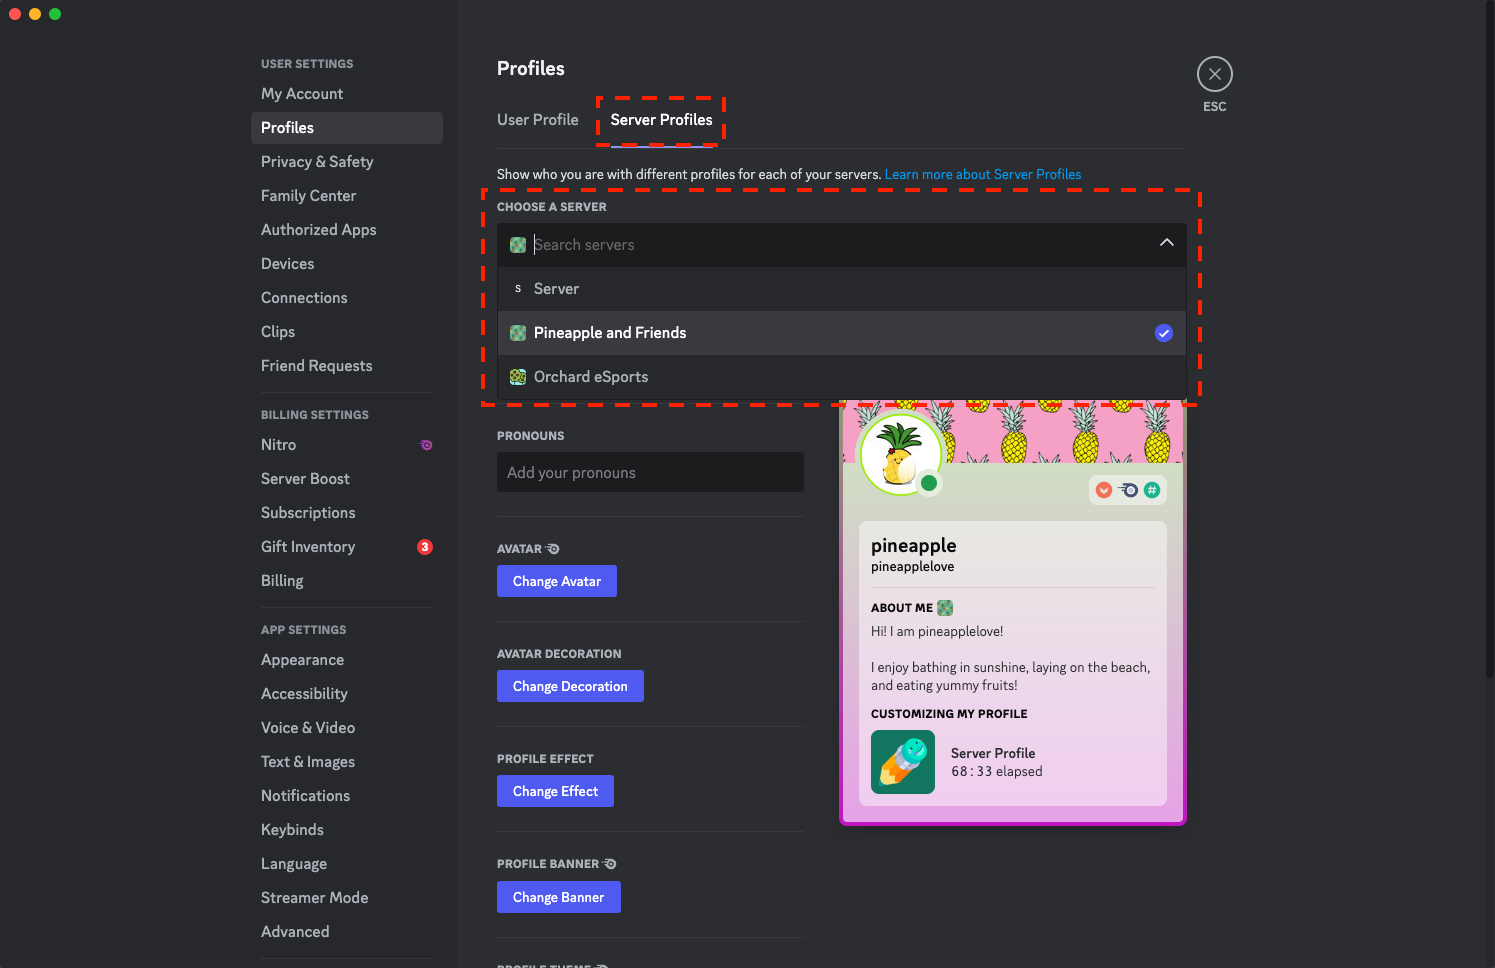The image size is (1495, 968).
Task: Select 'Orchard eSports' from the list
Action: click(x=842, y=377)
